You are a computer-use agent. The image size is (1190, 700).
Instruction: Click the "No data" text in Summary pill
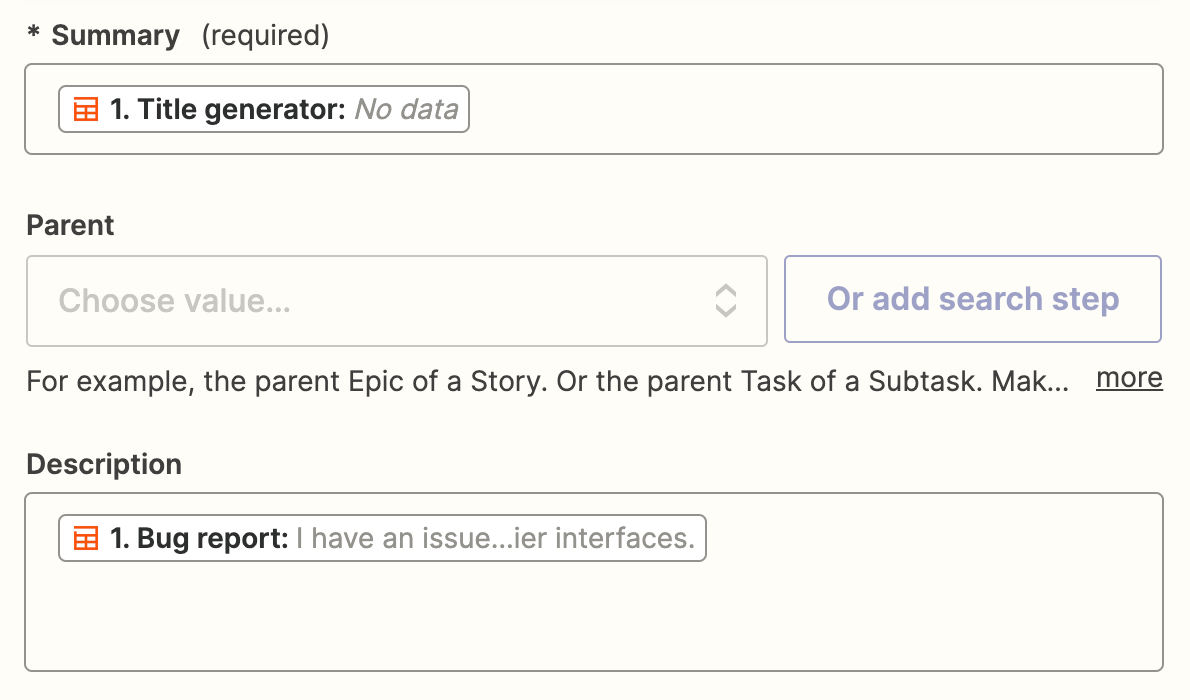pyautogui.click(x=406, y=110)
